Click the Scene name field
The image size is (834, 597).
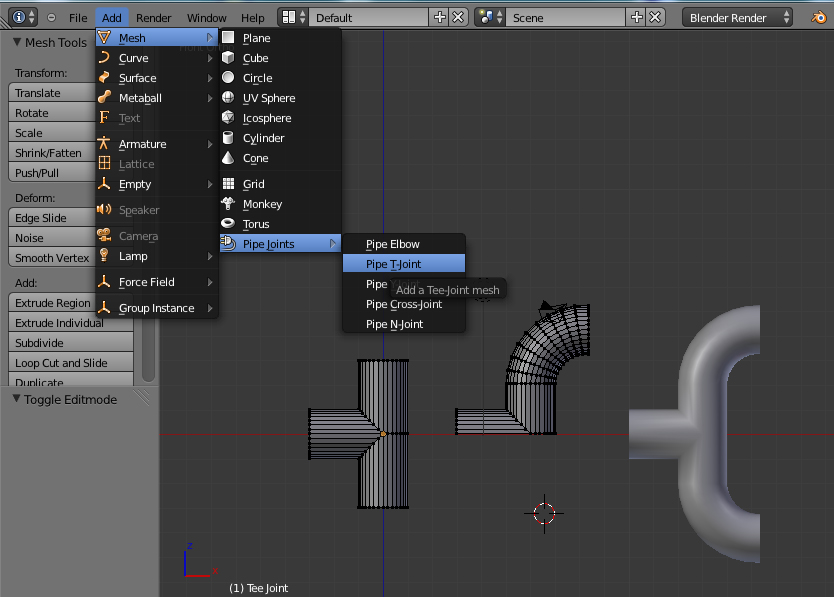(566, 18)
